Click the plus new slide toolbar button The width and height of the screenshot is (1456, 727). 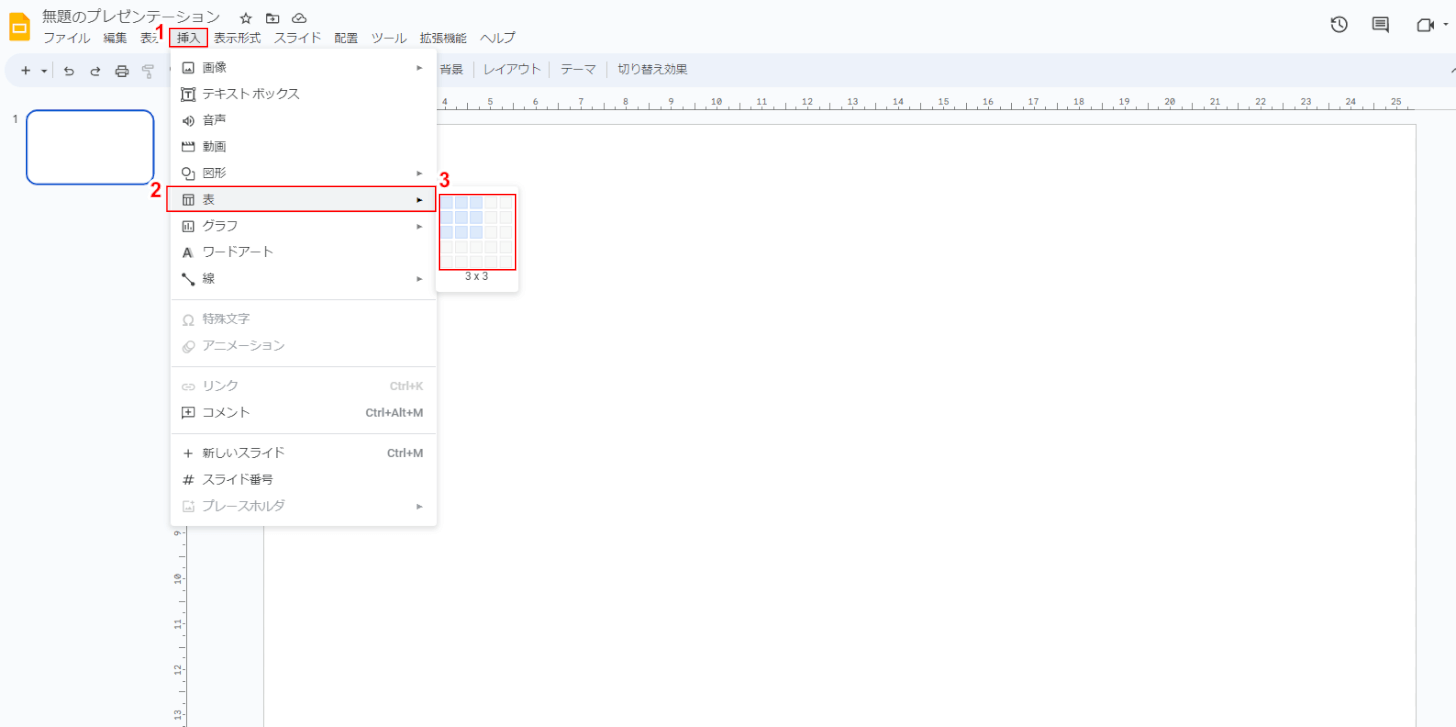(x=26, y=70)
